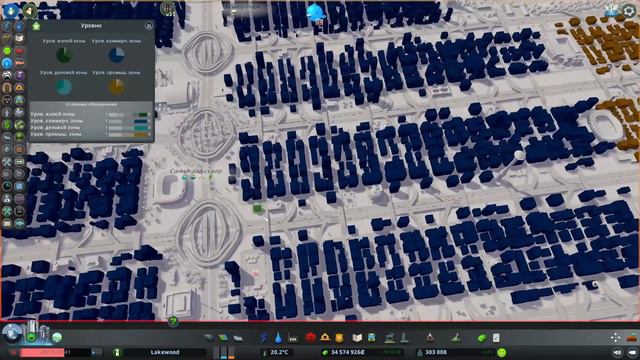Open city info icon left of Lakewood
Screen dimensions: 640x360
pyautogui.click(x=117, y=352)
